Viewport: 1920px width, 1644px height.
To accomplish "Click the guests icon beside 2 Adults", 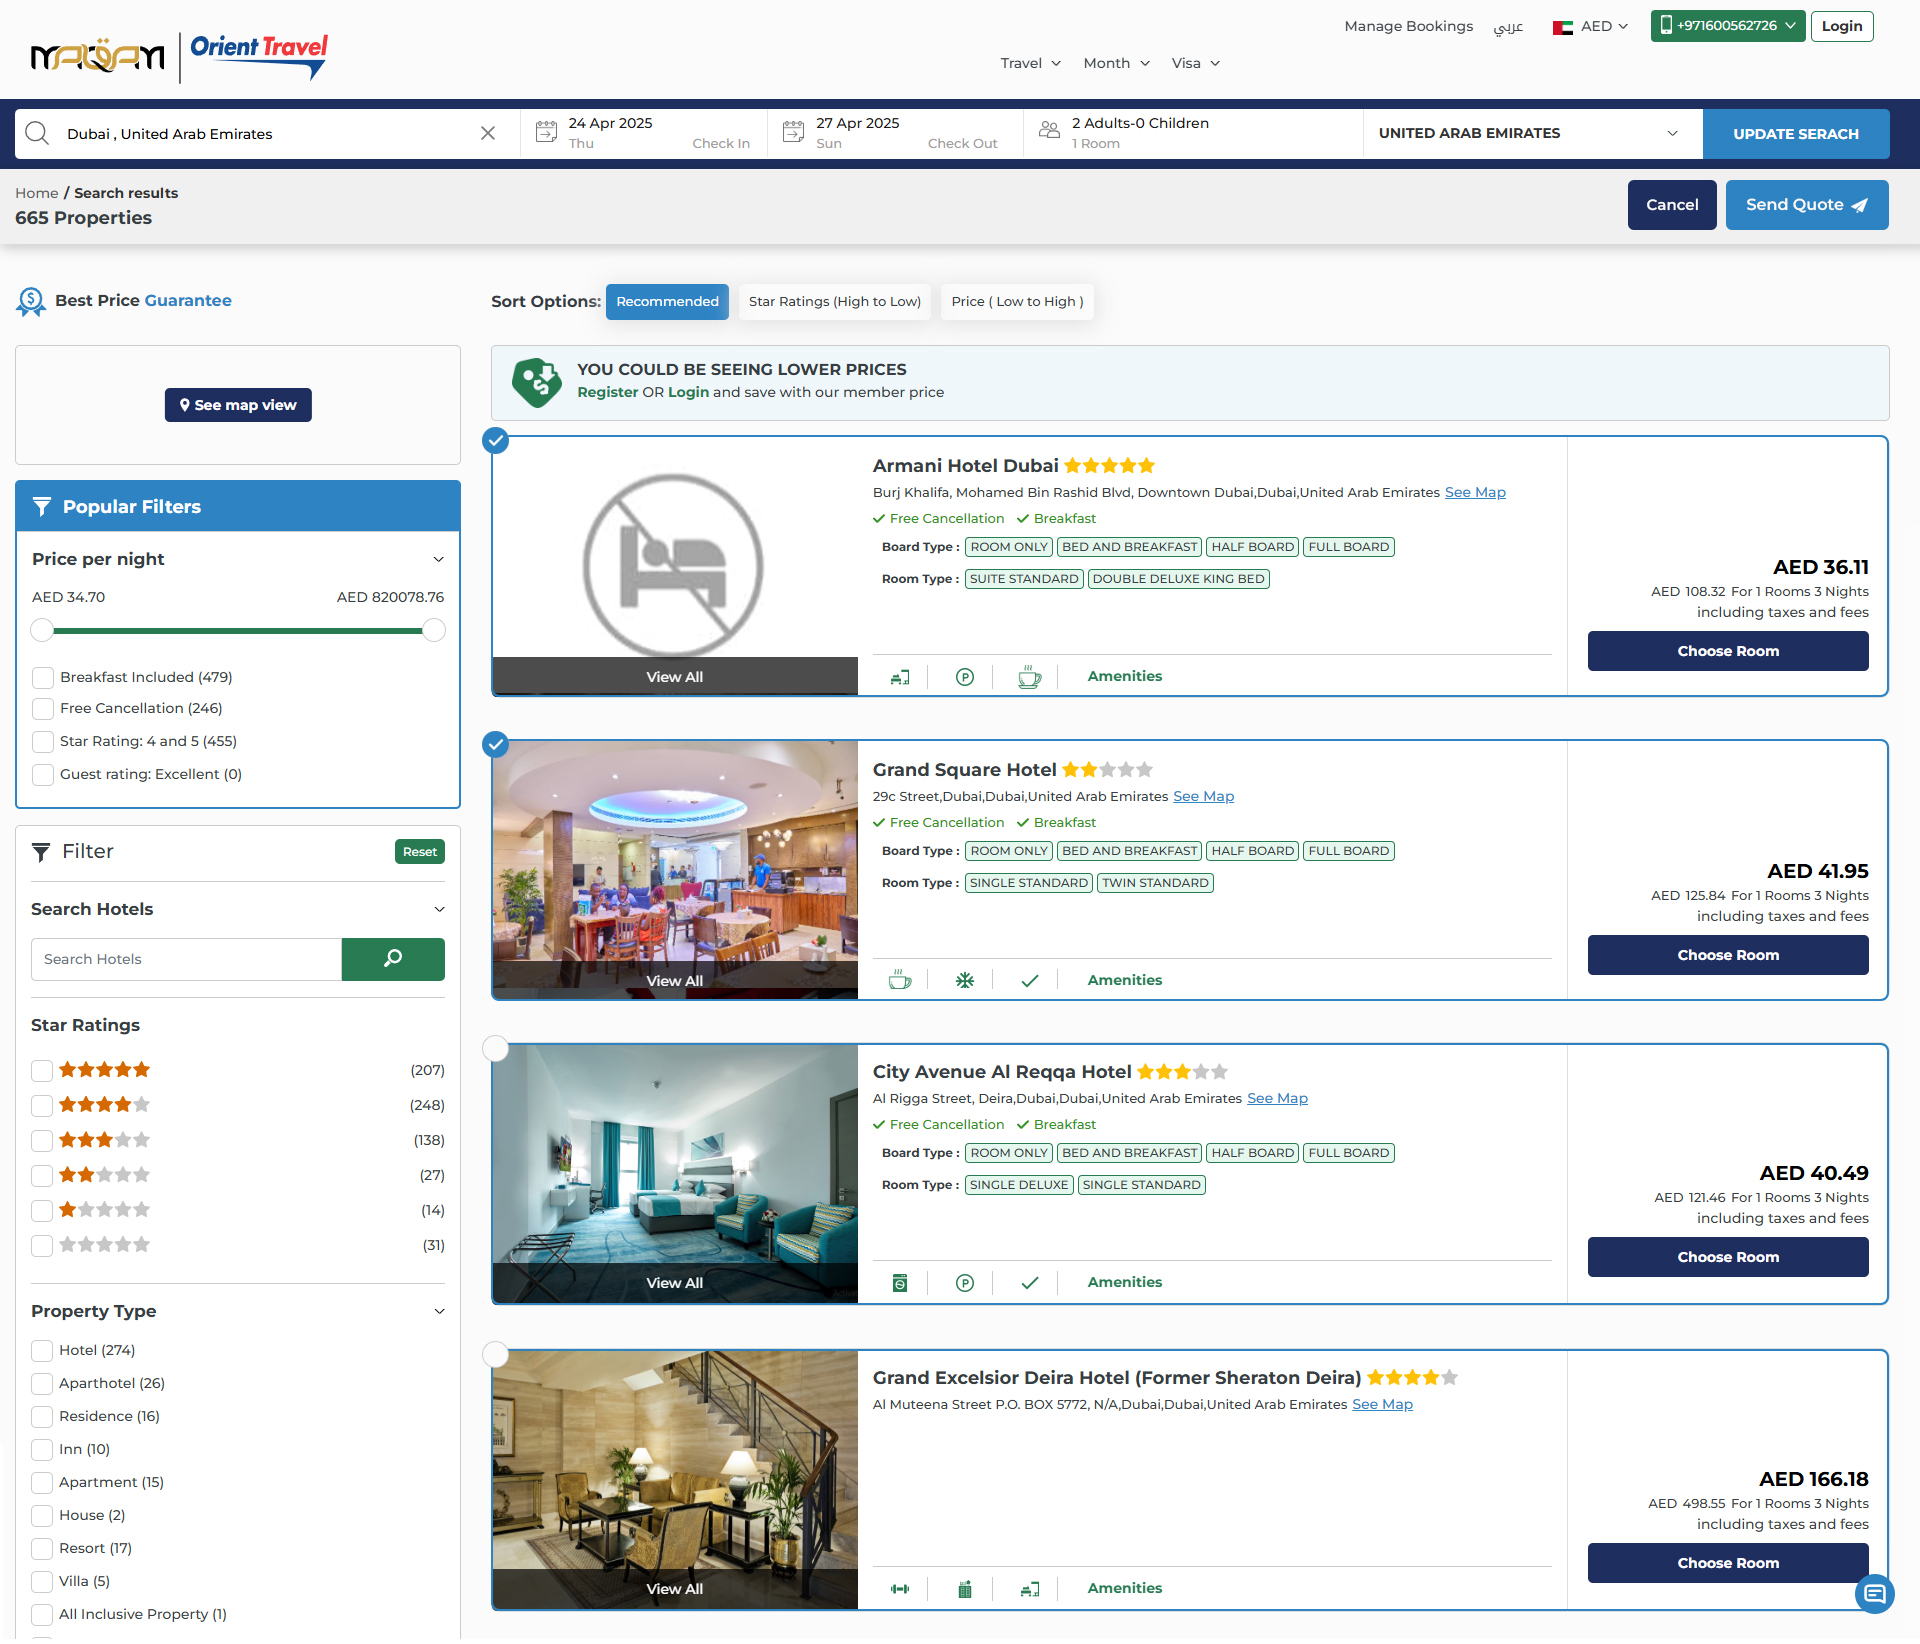I will (1049, 131).
